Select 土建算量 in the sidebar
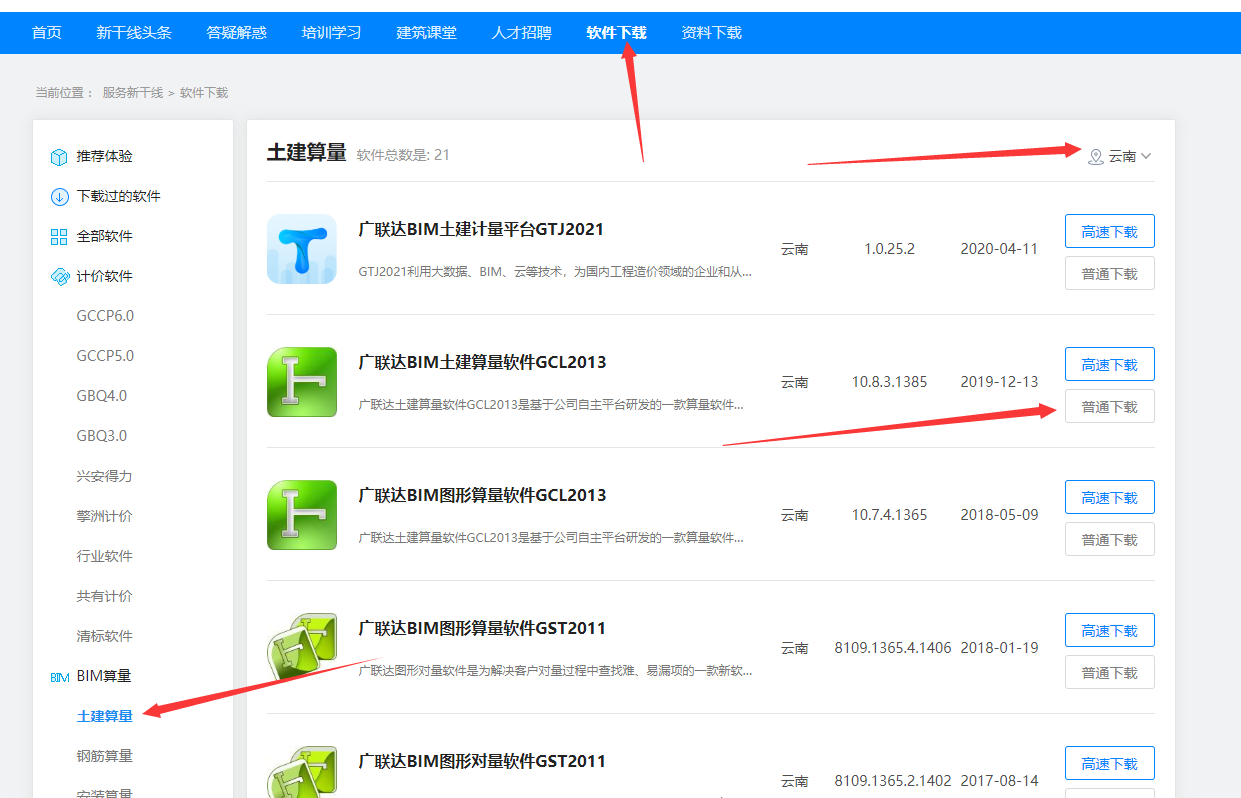Image resolution: width=1241 pixels, height=798 pixels. click(105, 716)
